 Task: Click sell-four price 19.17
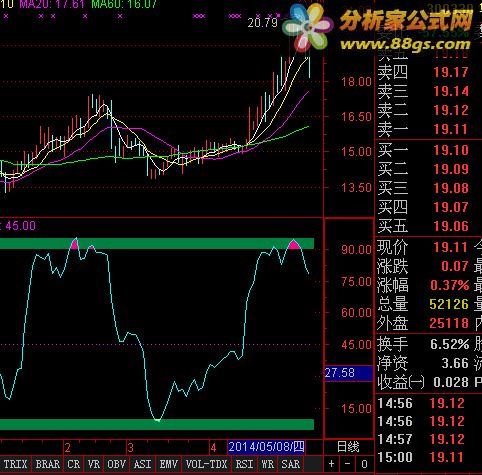click(x=451, y=72)
